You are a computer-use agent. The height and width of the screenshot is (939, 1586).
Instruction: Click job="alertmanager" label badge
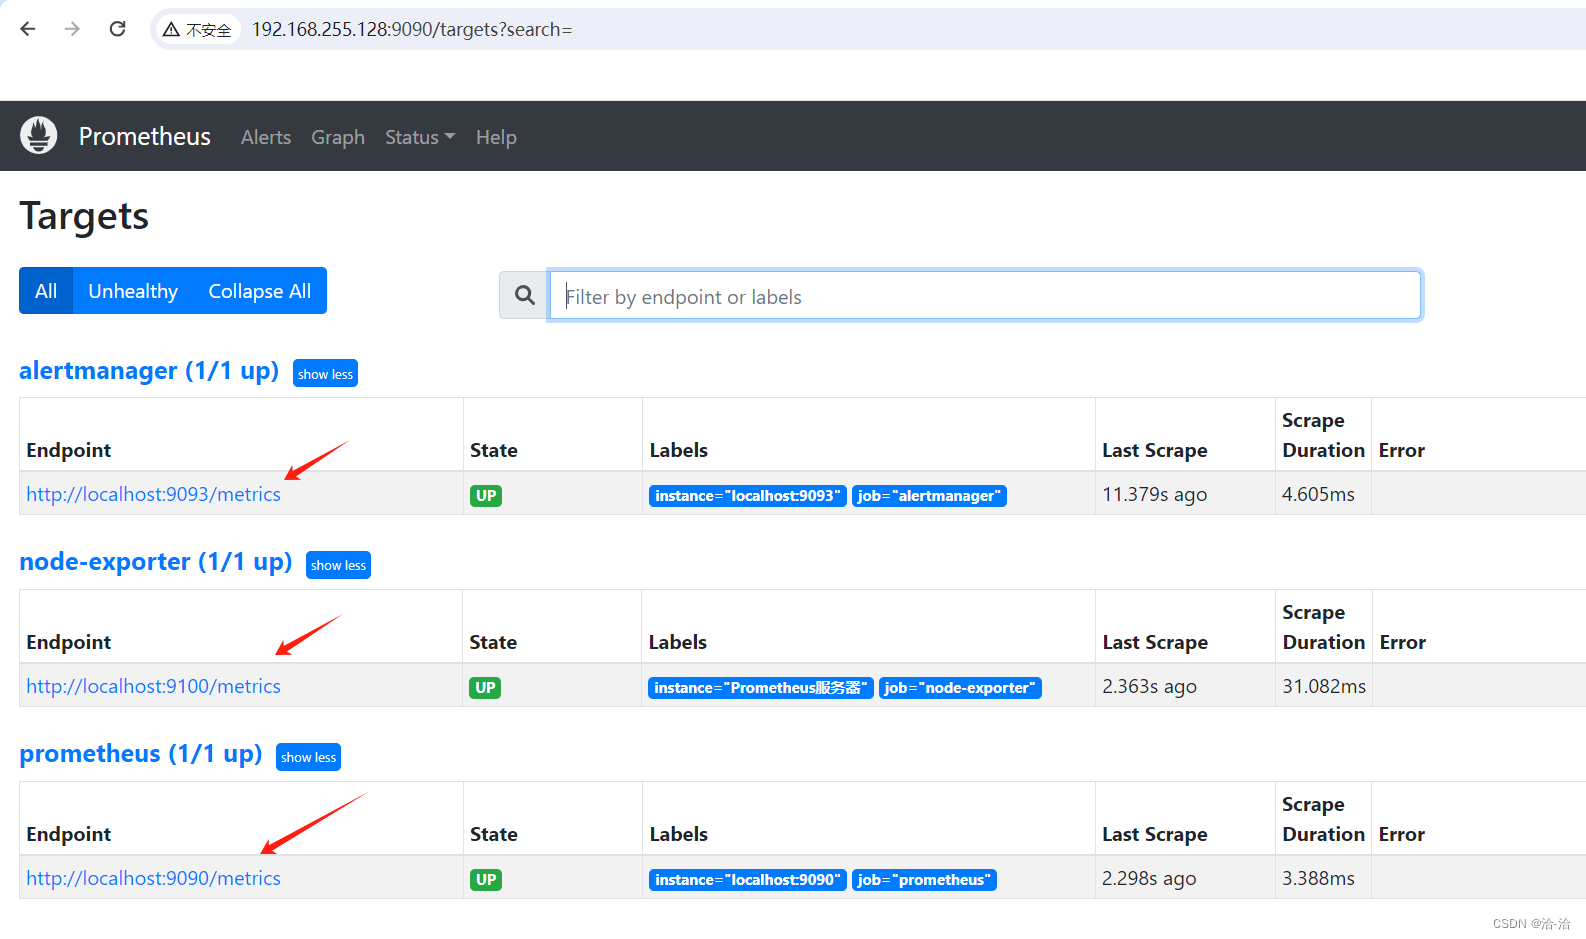pyautogui.click(x=929, y=496)
